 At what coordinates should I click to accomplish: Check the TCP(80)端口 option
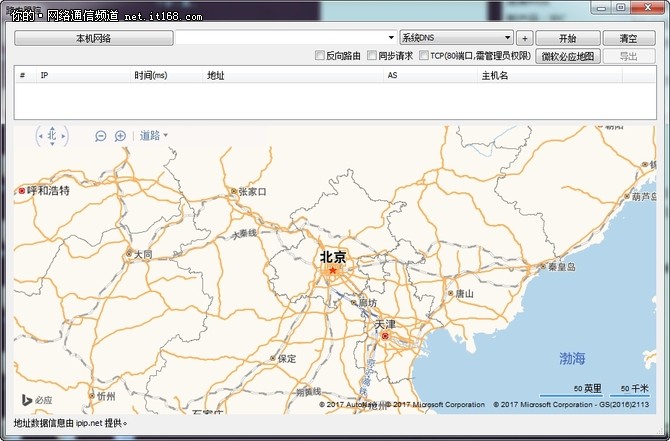click(x=424, y=56)
